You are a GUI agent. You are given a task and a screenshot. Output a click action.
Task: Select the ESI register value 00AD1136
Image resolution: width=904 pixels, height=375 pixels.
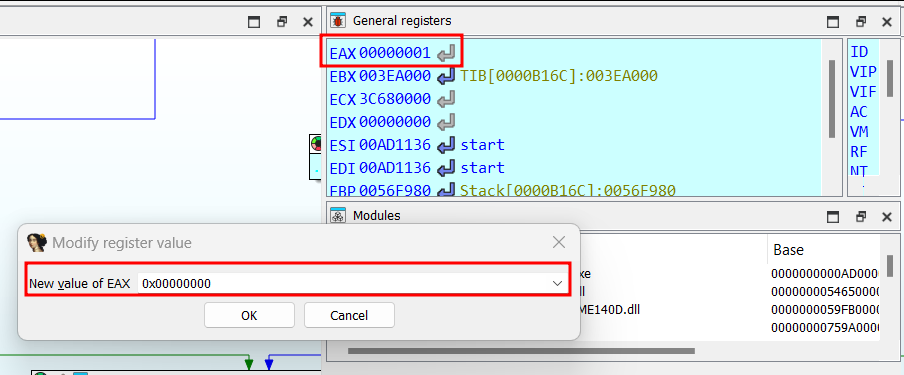pos(394,145)
